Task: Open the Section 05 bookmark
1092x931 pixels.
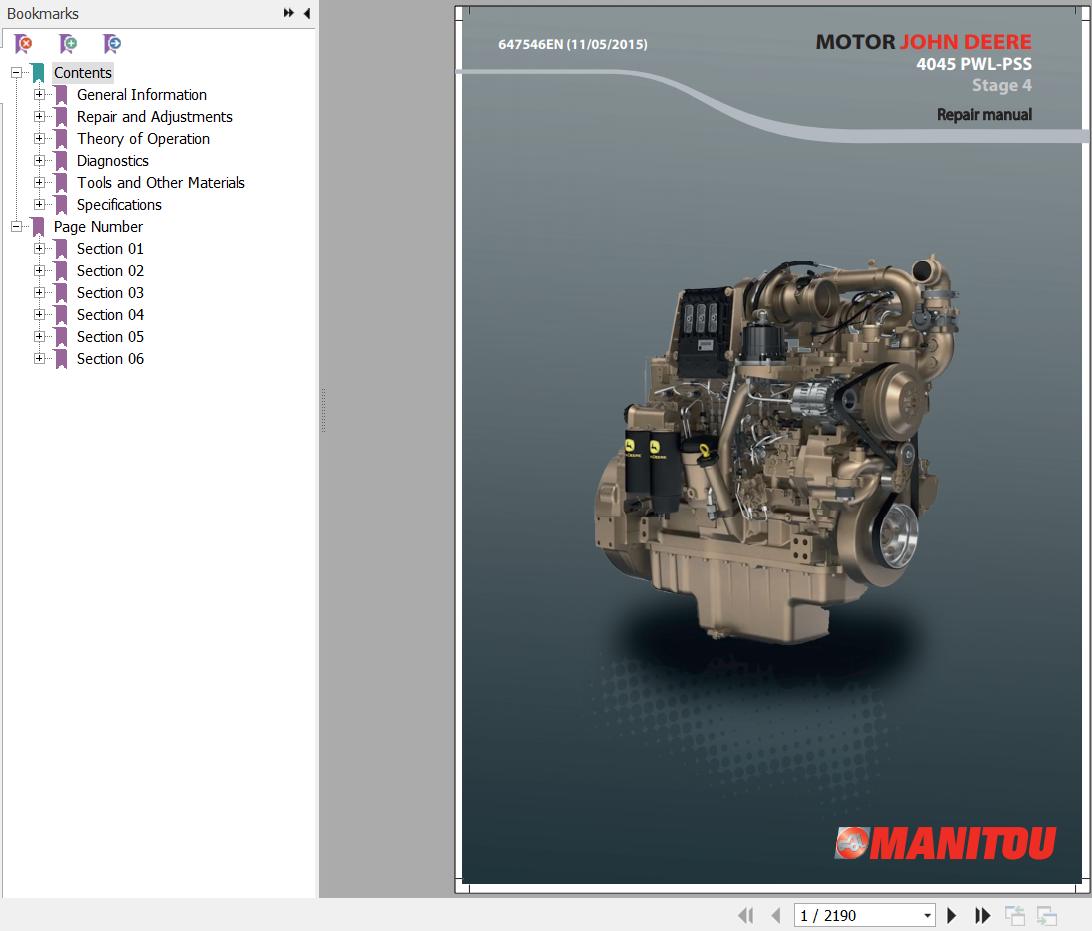Action: tap(110, 336)
